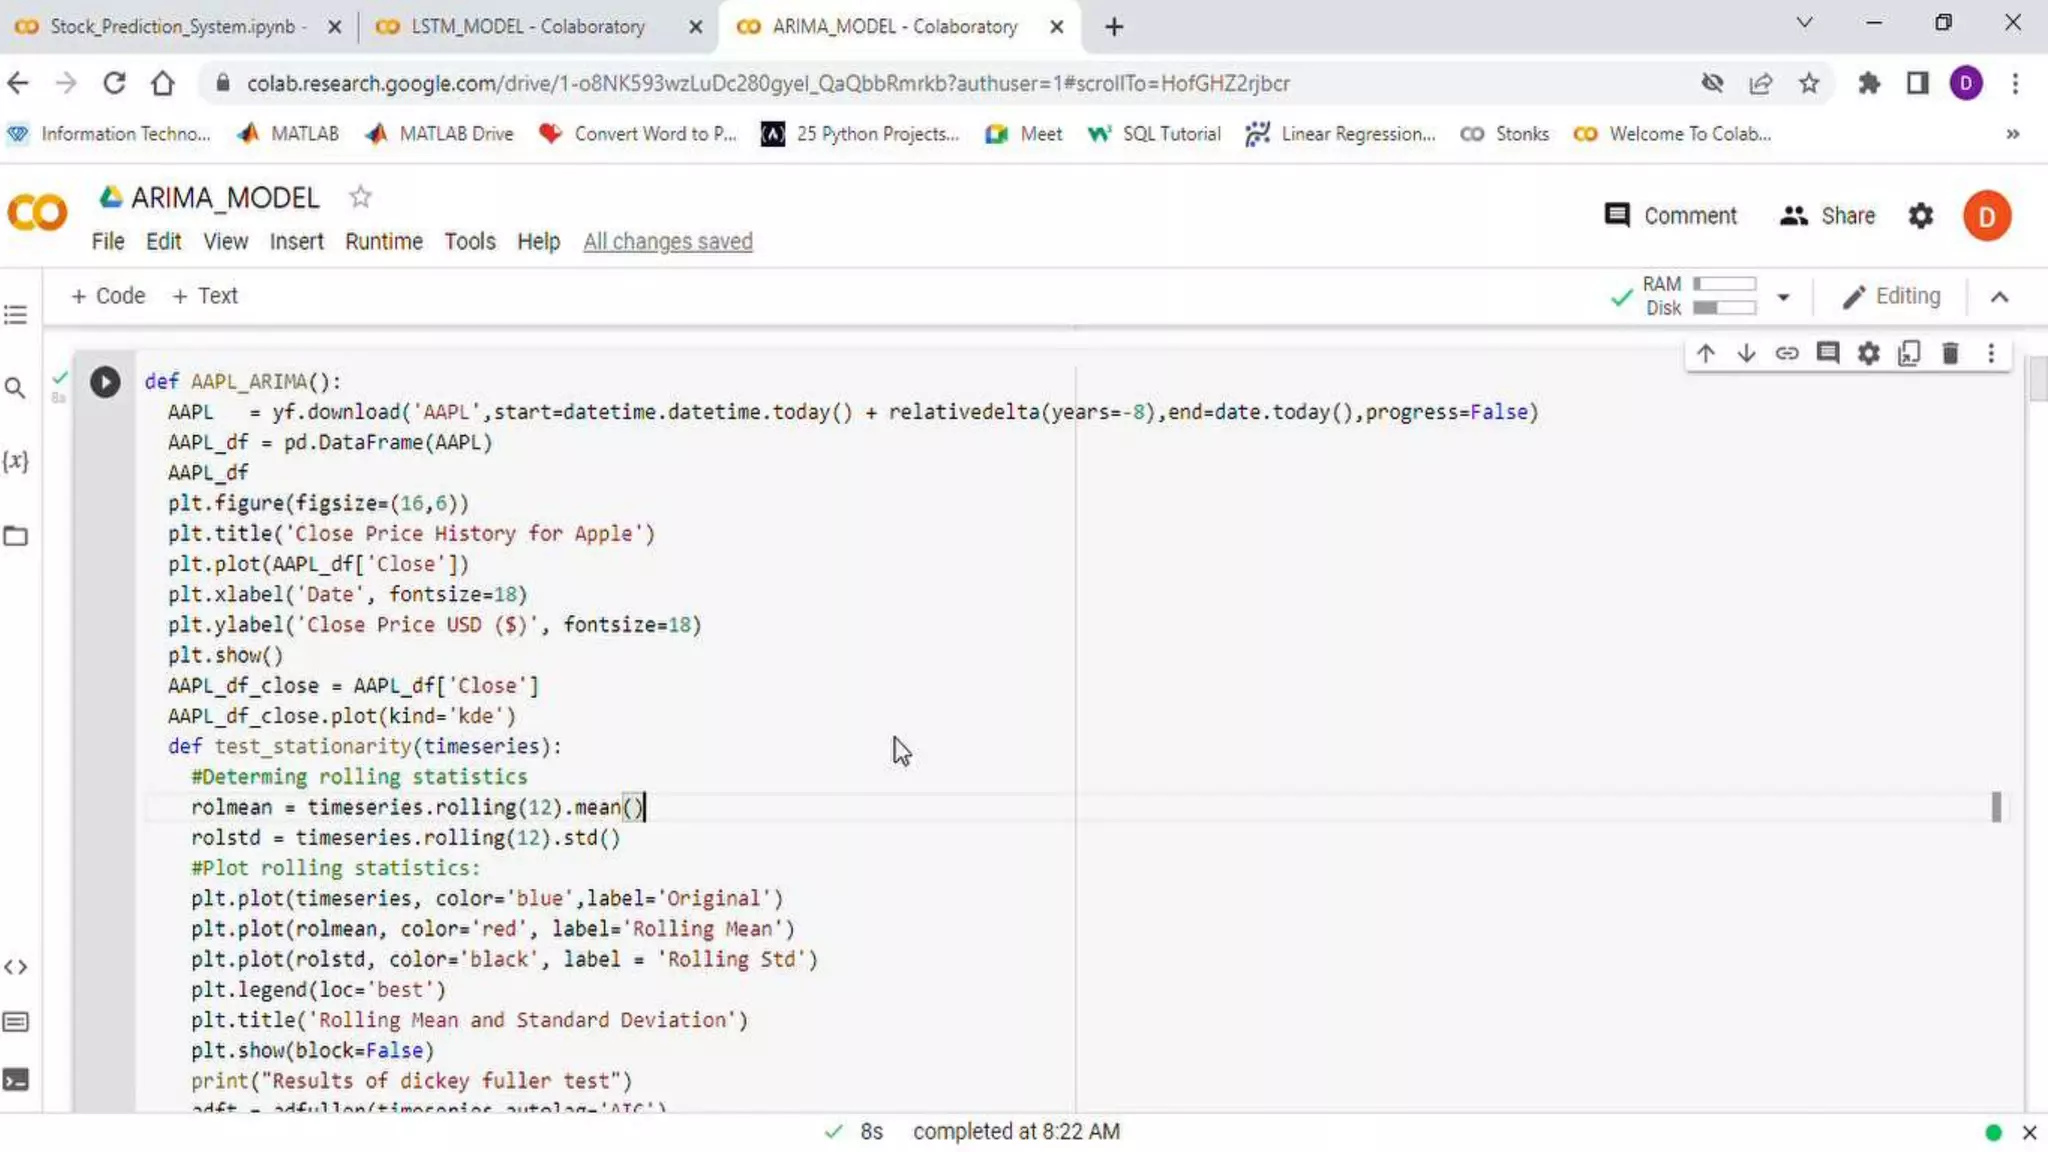This screenshot has width=2048, height=1152.
Task: Click the All changes saved link
Action: pos(667,241)
